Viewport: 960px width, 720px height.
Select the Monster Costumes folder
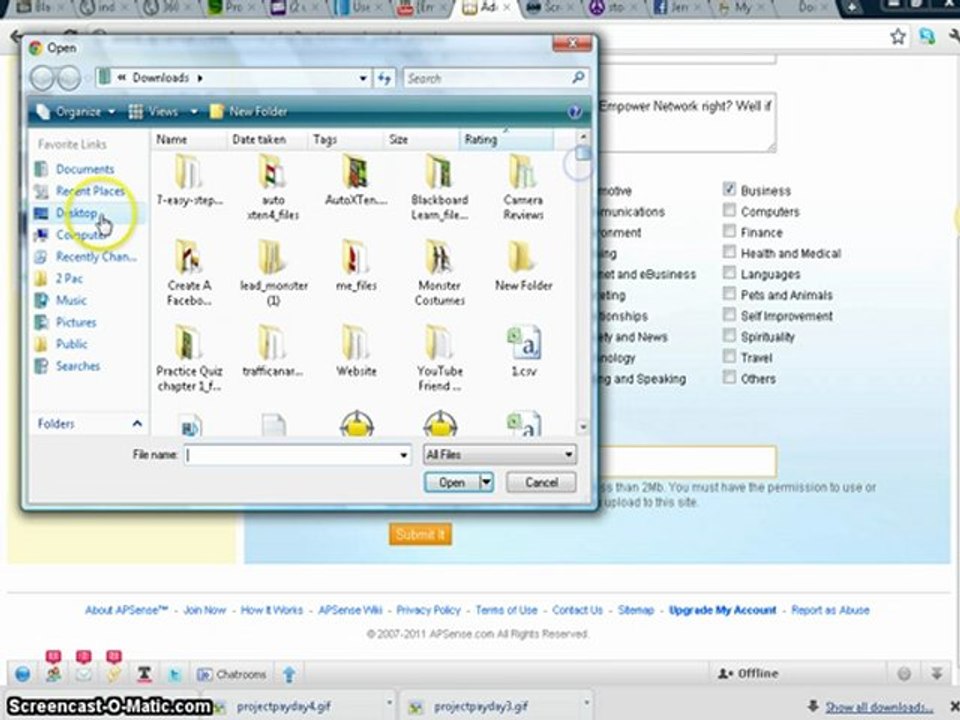tap(439, 273)
